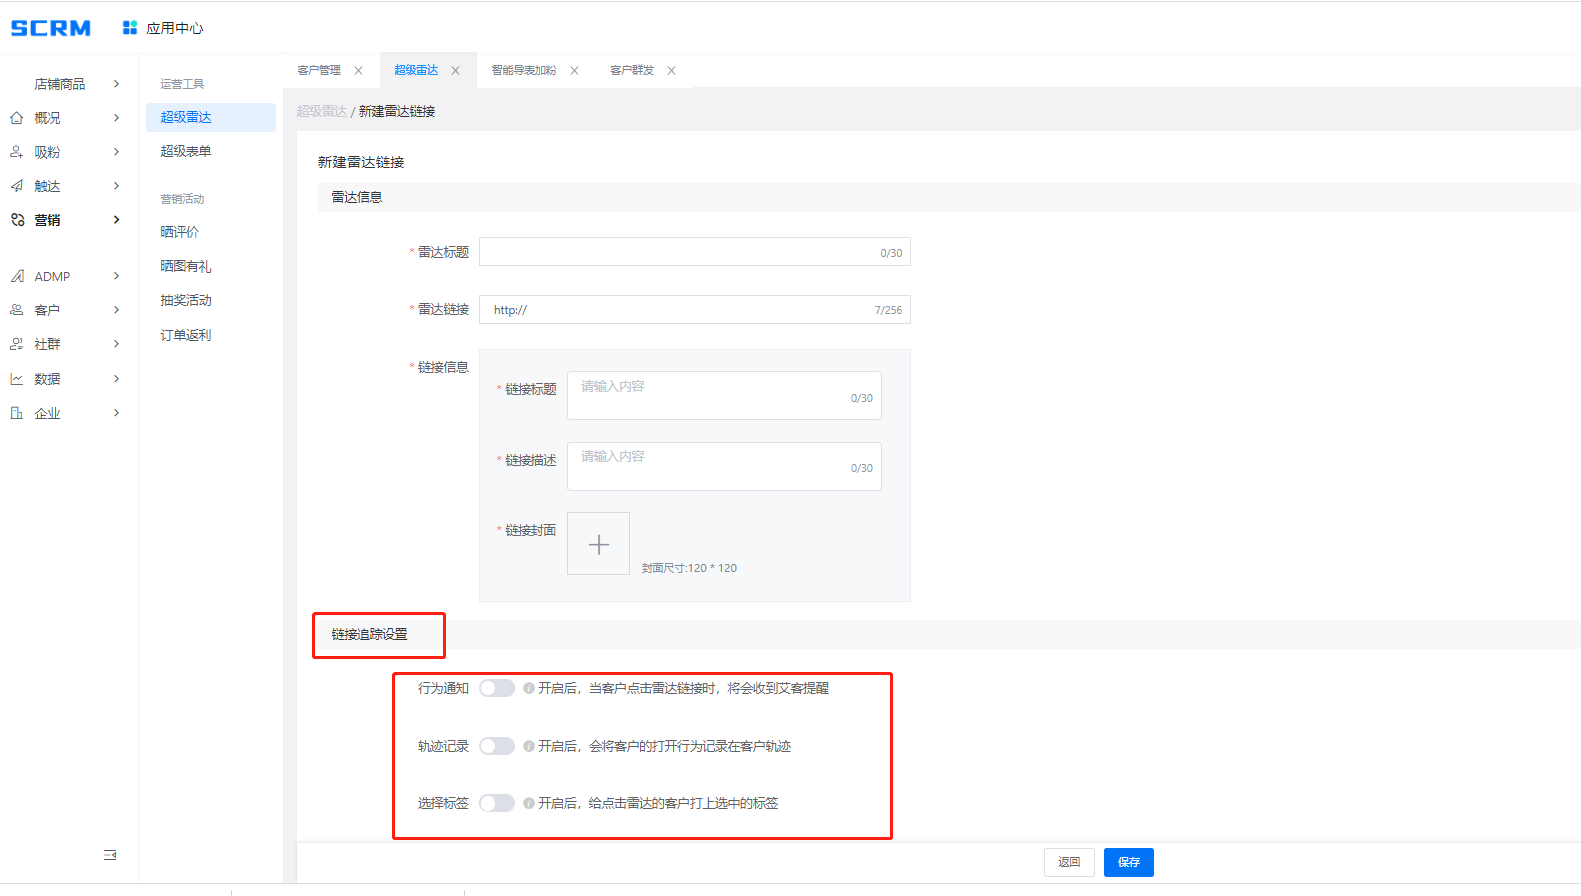Click the 触达 paper plane icon

pos(17,186)
